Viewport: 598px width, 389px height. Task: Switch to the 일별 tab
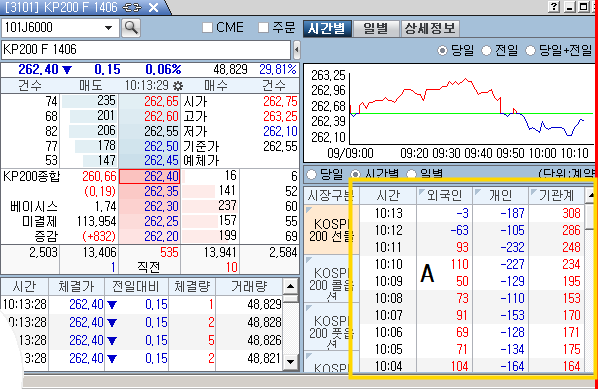(376, 28)
